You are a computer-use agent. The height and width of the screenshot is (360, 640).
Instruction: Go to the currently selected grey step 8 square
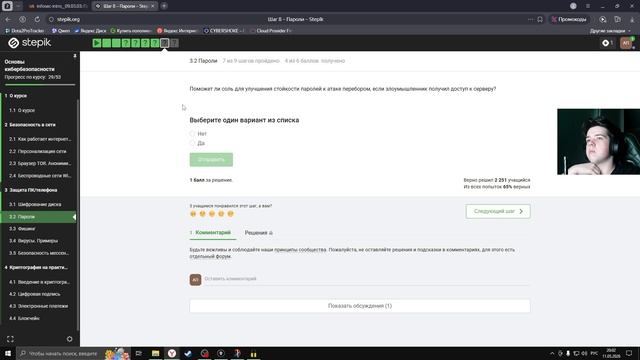point(164,43)
